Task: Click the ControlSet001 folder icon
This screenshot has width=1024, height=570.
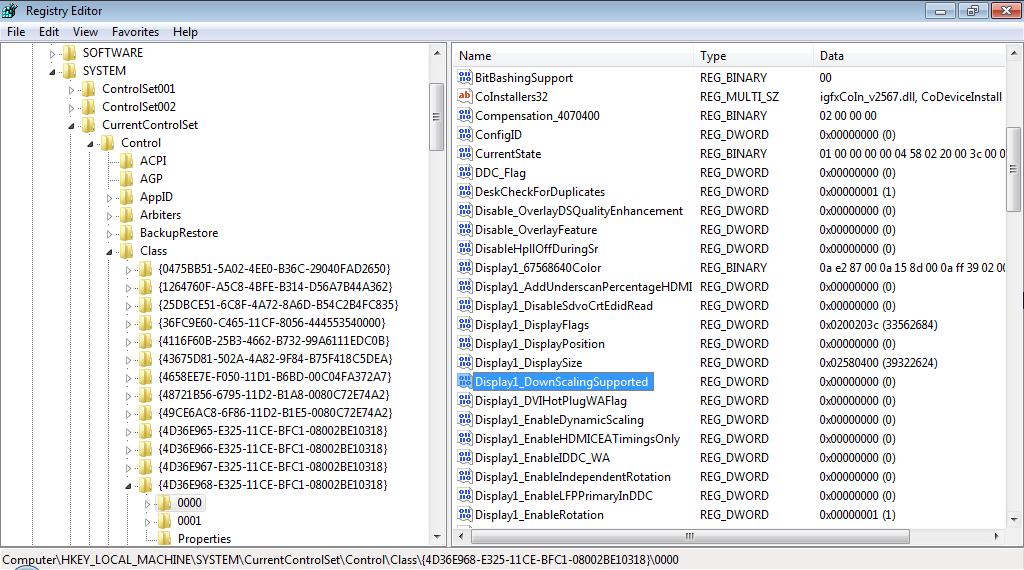Action: 89,89
